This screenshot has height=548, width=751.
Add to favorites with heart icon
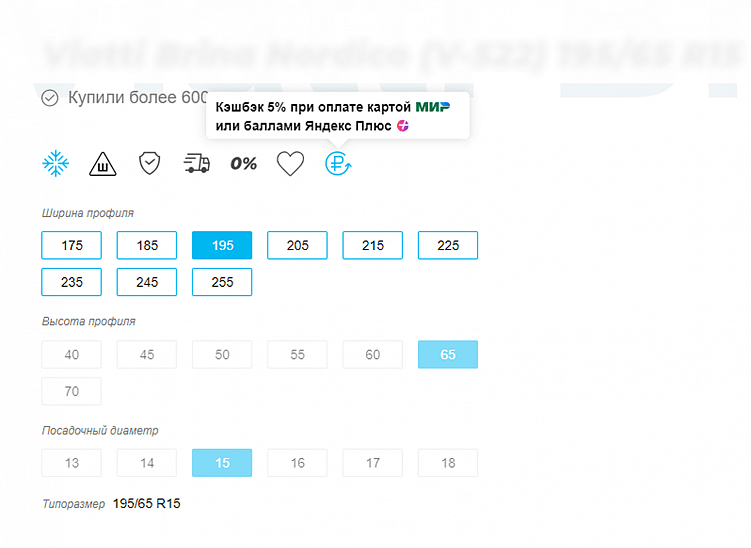(x=290, y=164)
